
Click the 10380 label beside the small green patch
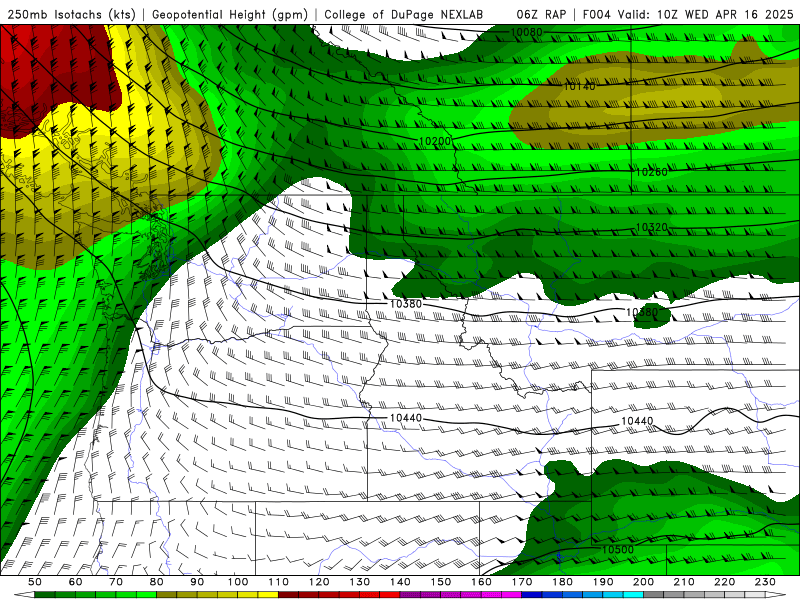(642, 312)
